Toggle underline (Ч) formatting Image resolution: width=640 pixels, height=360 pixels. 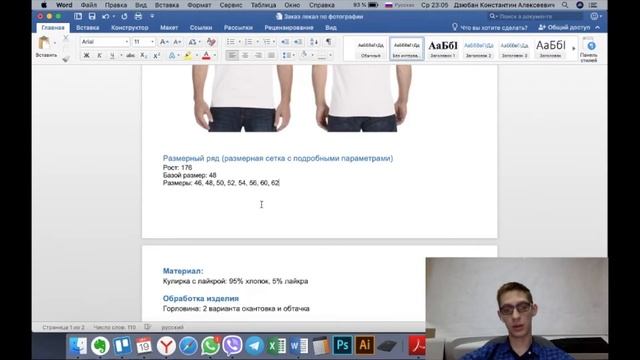tap(112, 56)
